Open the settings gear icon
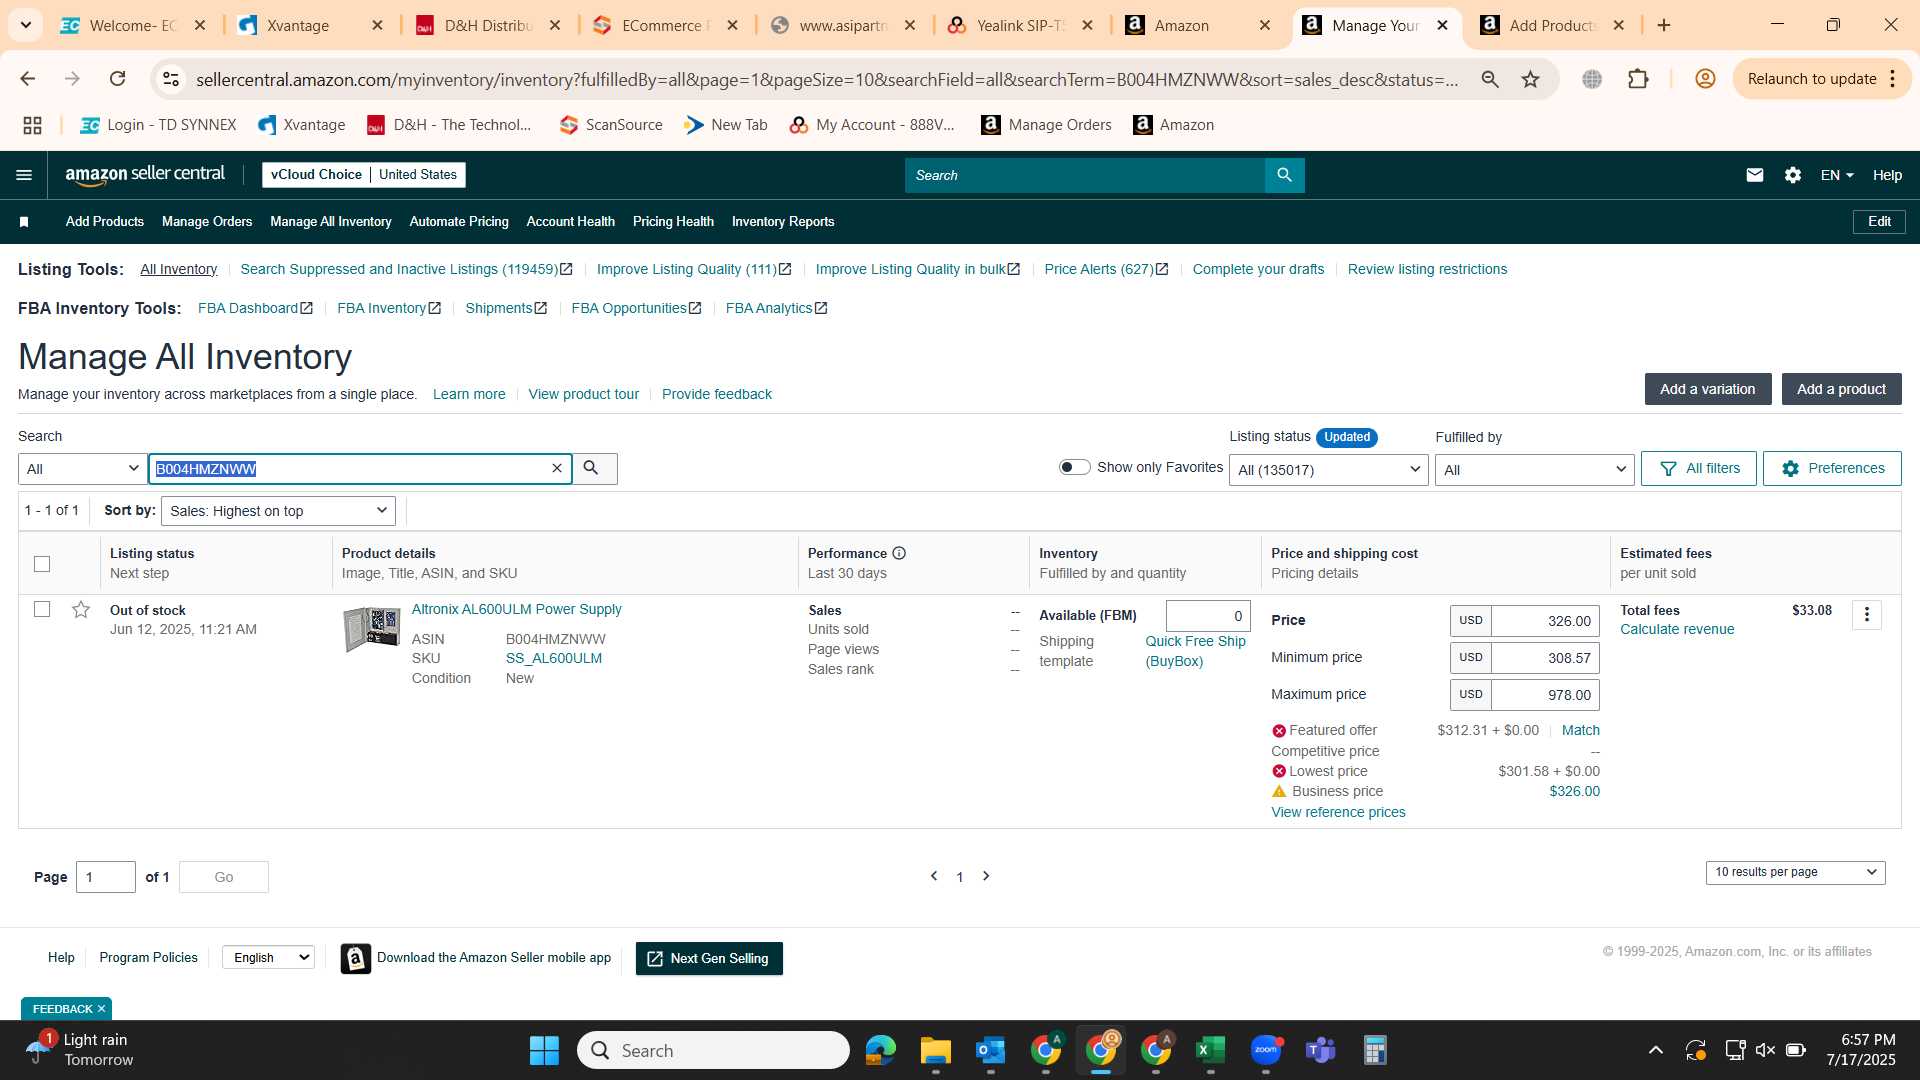This screenshot has height=1080, width=1920. [x=1793, y=175]
